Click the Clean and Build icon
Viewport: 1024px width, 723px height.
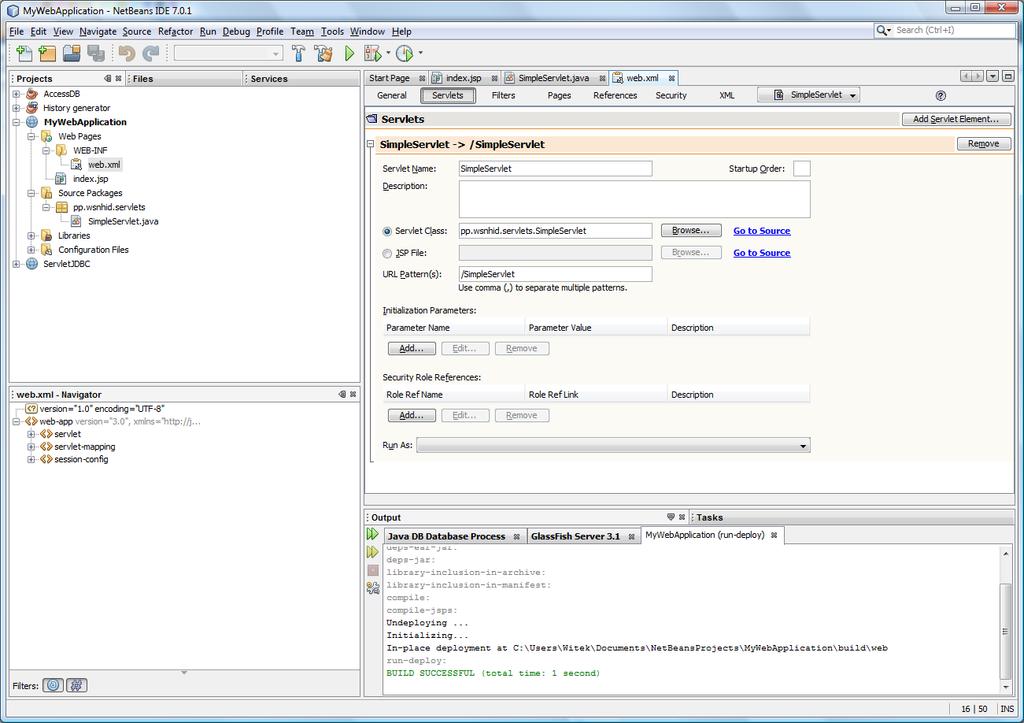[323, 54]
